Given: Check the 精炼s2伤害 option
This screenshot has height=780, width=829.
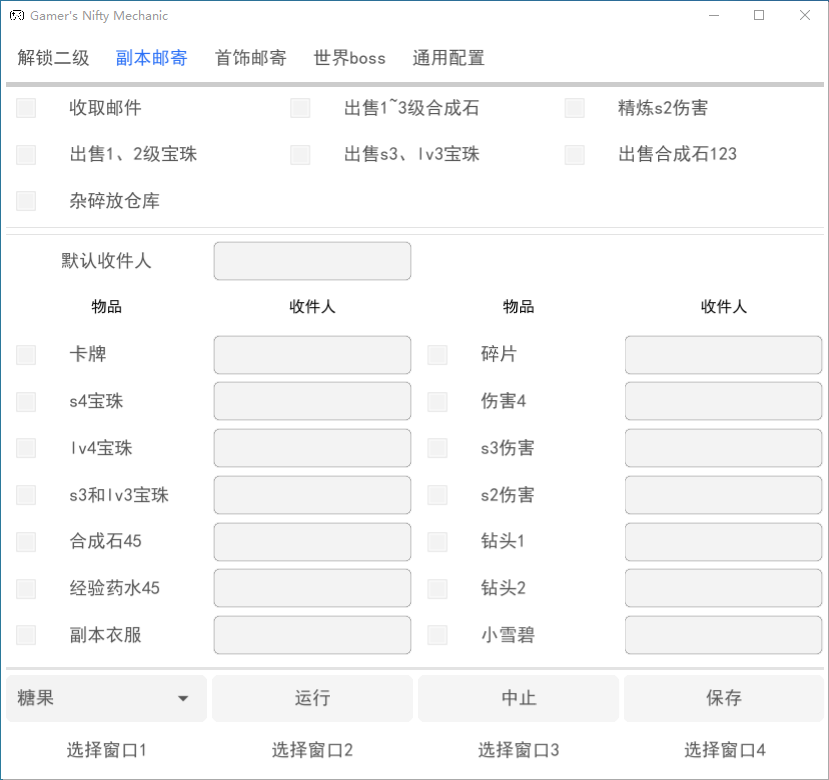Looking at the screenshot, I should (574, 108).
